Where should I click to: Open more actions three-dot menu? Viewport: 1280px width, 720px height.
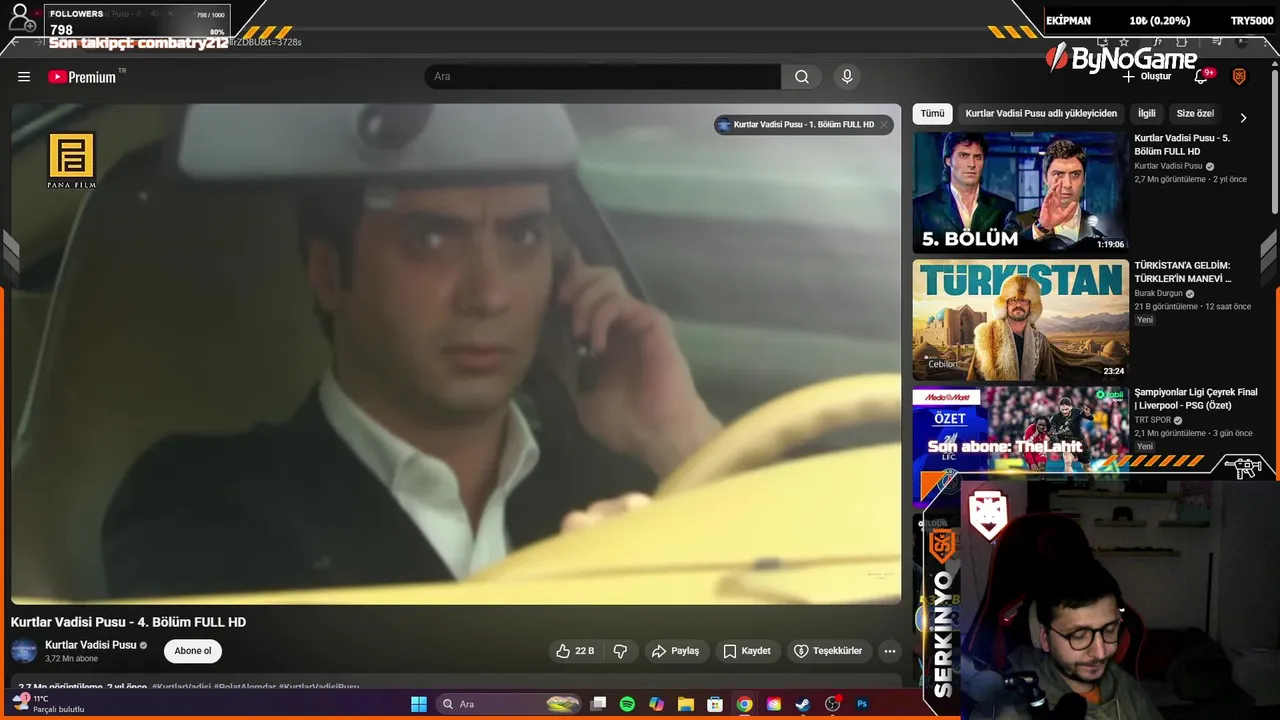pos(889,651)
